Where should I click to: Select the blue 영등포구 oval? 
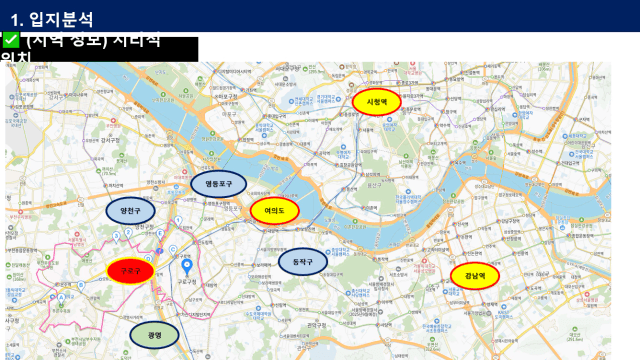pos(218,184)
